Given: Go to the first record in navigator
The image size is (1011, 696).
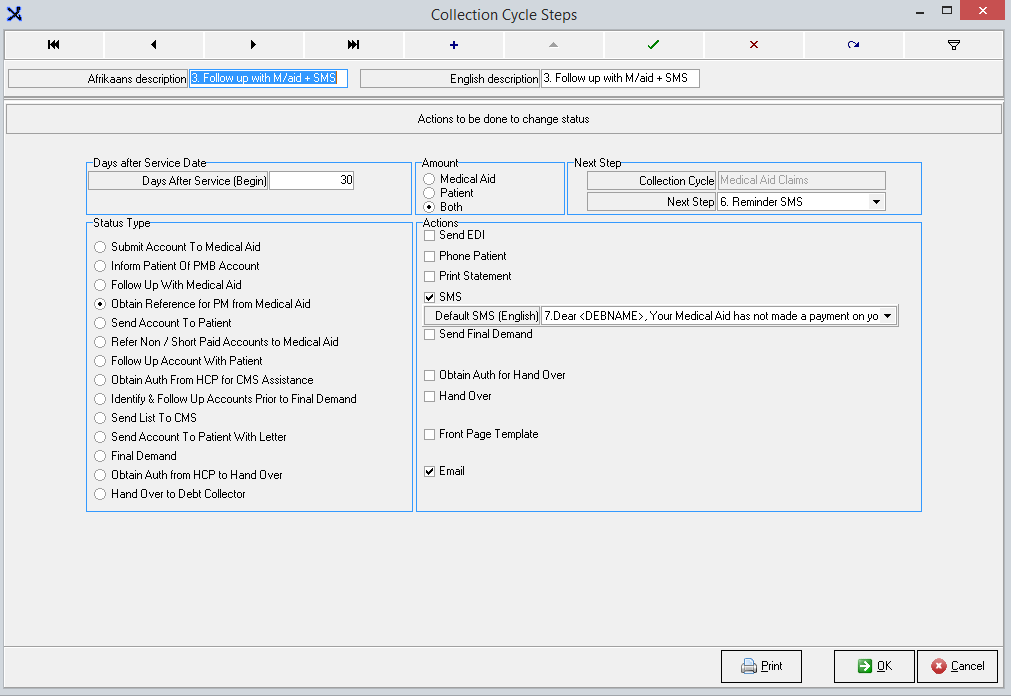Looking at the screenshot, I should (x=54, y=45).
